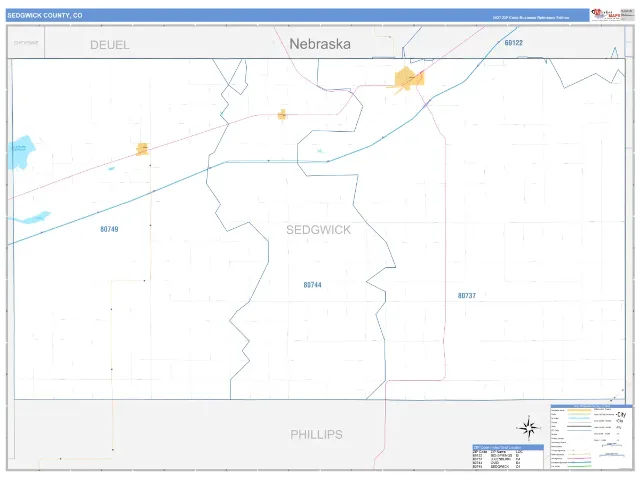This screenshot has height=480, width=640.
Task: Click the map legend title bar
Action: [x=591, y=406]
